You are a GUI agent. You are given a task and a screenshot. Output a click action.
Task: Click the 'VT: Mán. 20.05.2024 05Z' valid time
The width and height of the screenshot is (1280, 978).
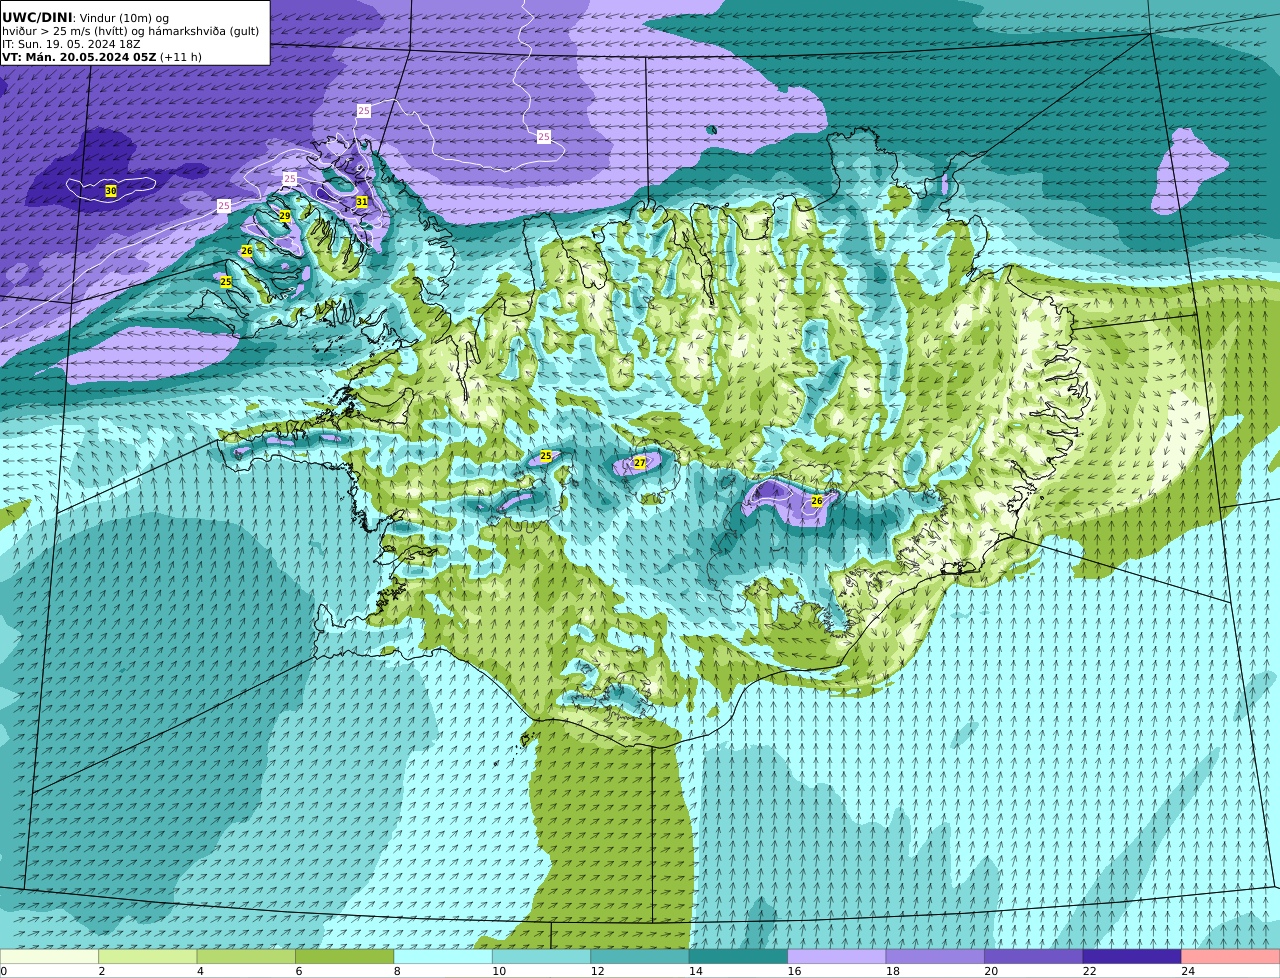(79, 57)
